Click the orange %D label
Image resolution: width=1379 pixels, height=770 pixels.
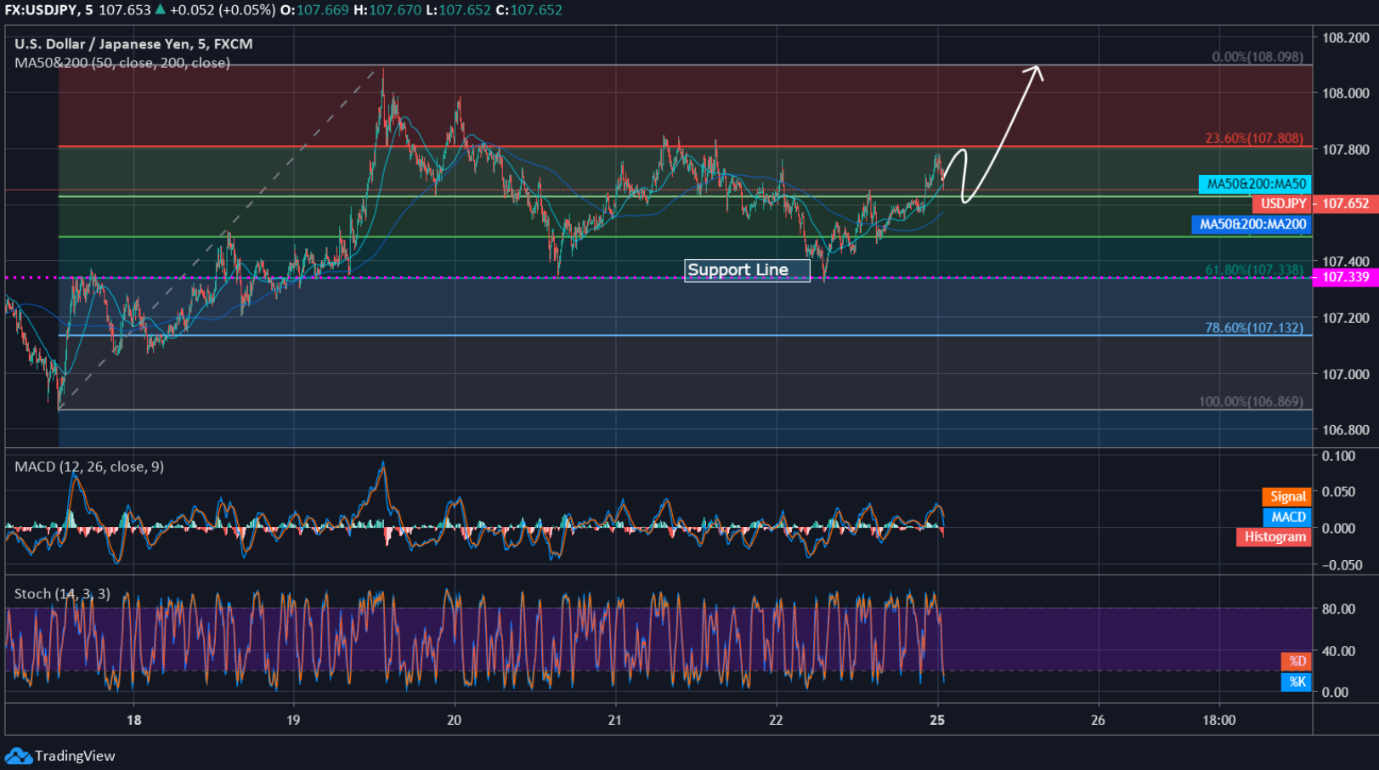pos(1297,661)
